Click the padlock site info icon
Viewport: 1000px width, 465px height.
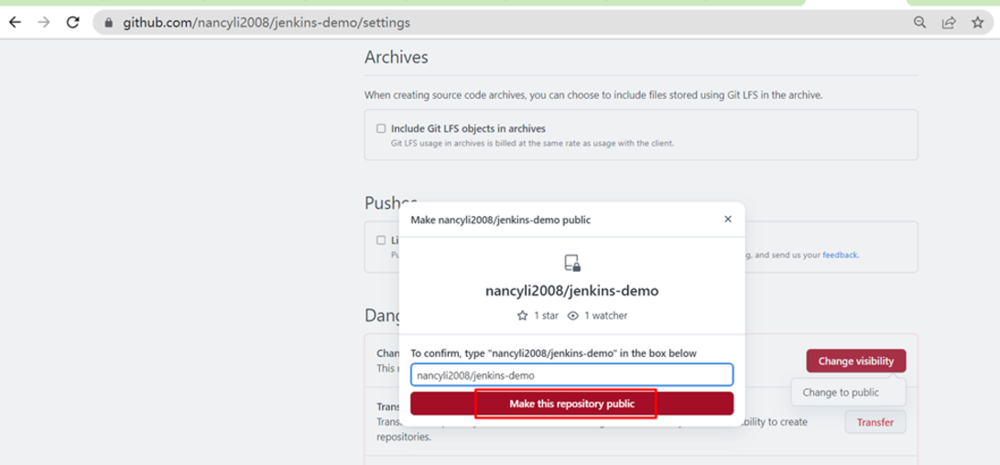pyautogui.click(x=108, y=23)
